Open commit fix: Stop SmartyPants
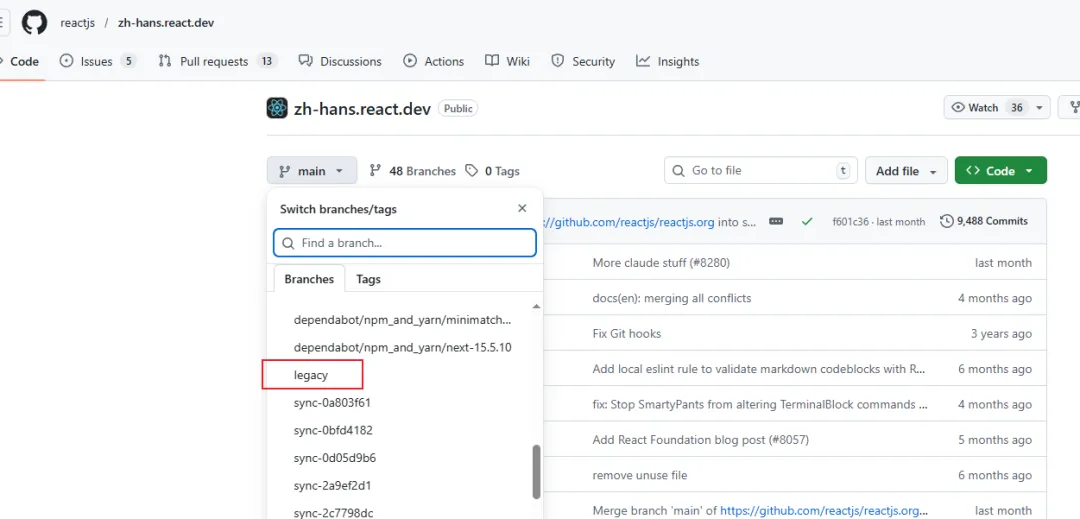The height and width of the screenshot is (519, 1080). click(758, 405)
